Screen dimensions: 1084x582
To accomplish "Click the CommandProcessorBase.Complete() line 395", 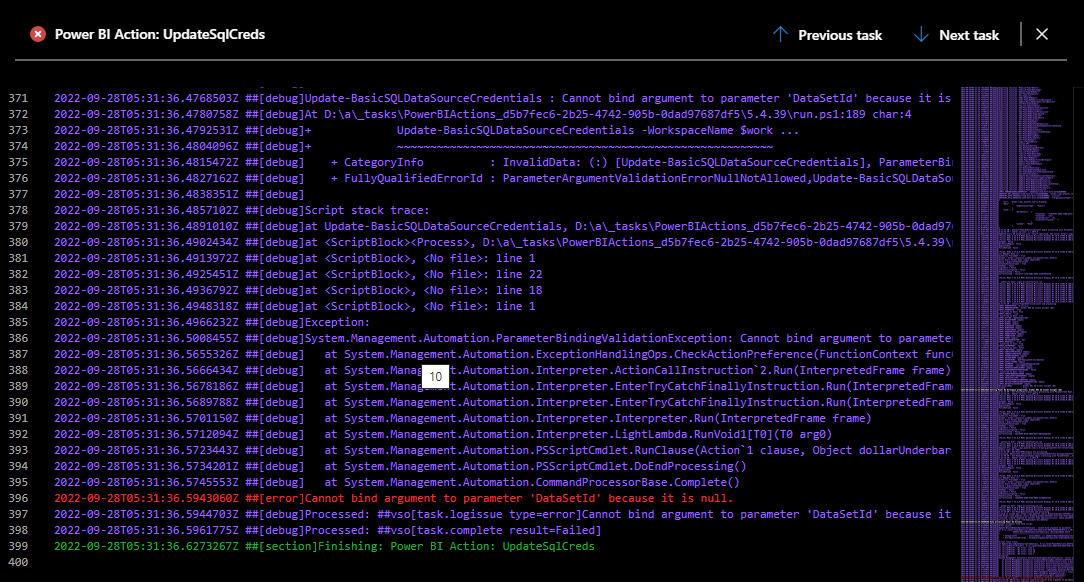I will (x=397, y=482).
